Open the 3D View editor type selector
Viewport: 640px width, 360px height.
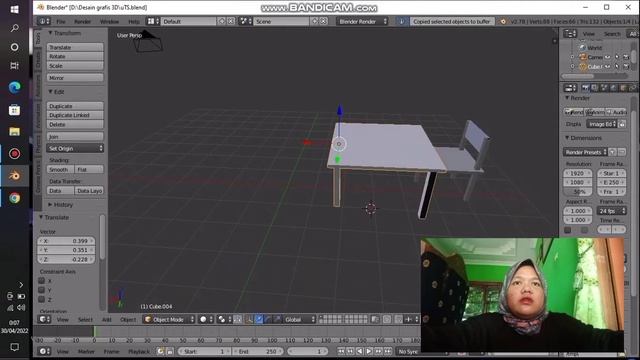click(x=44, y=319)
